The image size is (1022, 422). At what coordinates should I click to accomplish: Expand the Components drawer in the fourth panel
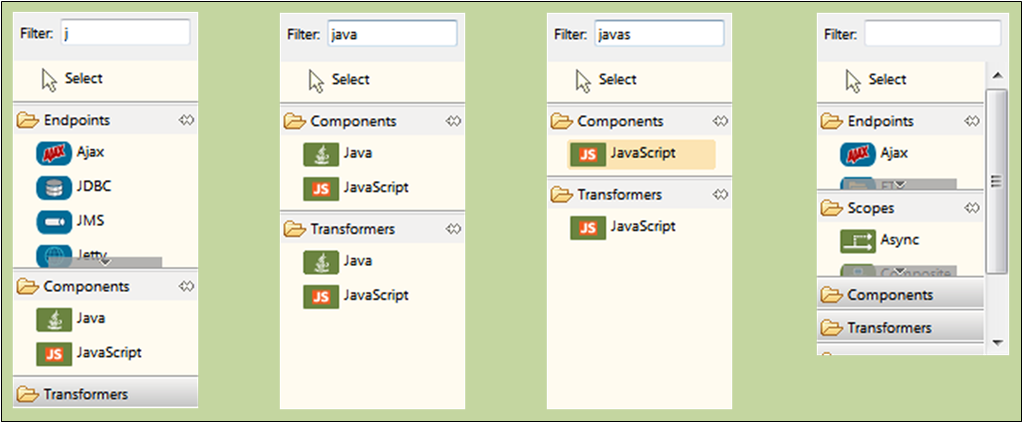point(890,295)
